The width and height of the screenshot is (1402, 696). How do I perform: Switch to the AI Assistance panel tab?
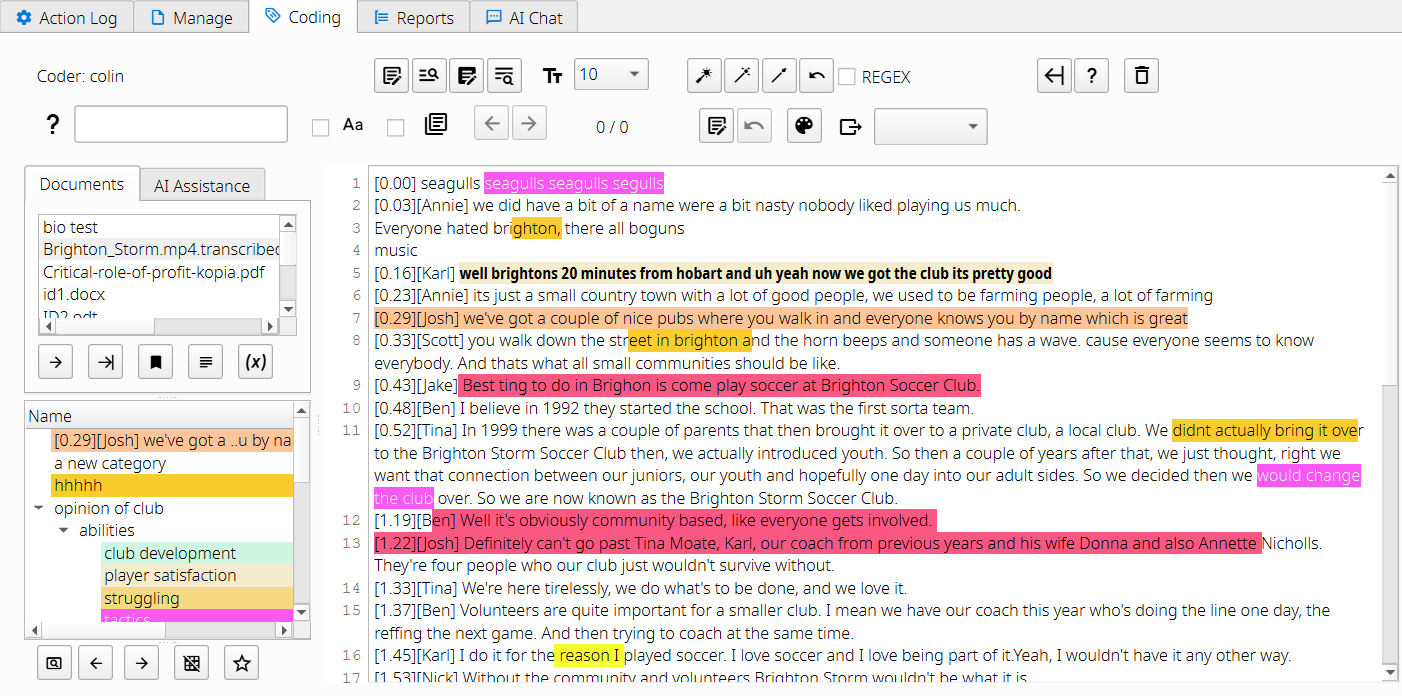tap(202, 185)
